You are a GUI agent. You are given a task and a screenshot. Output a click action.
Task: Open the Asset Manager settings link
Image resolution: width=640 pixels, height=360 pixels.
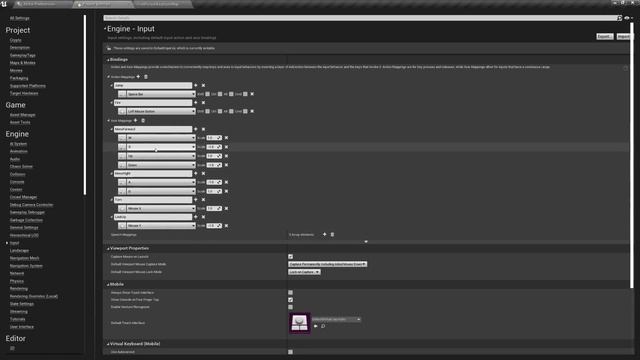pyautogui.click(x=22, y=115)
